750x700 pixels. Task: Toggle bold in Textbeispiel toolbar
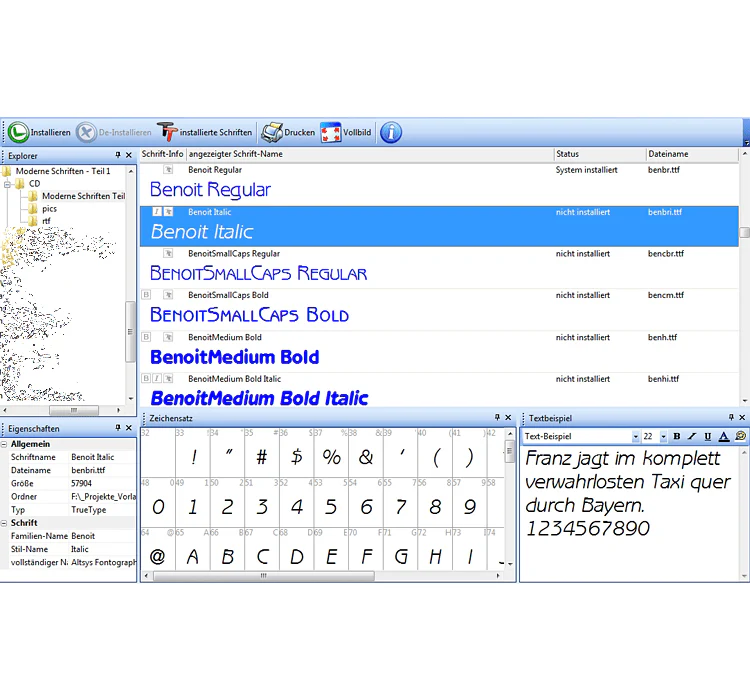pyautogui.click(x=676, y=436)
